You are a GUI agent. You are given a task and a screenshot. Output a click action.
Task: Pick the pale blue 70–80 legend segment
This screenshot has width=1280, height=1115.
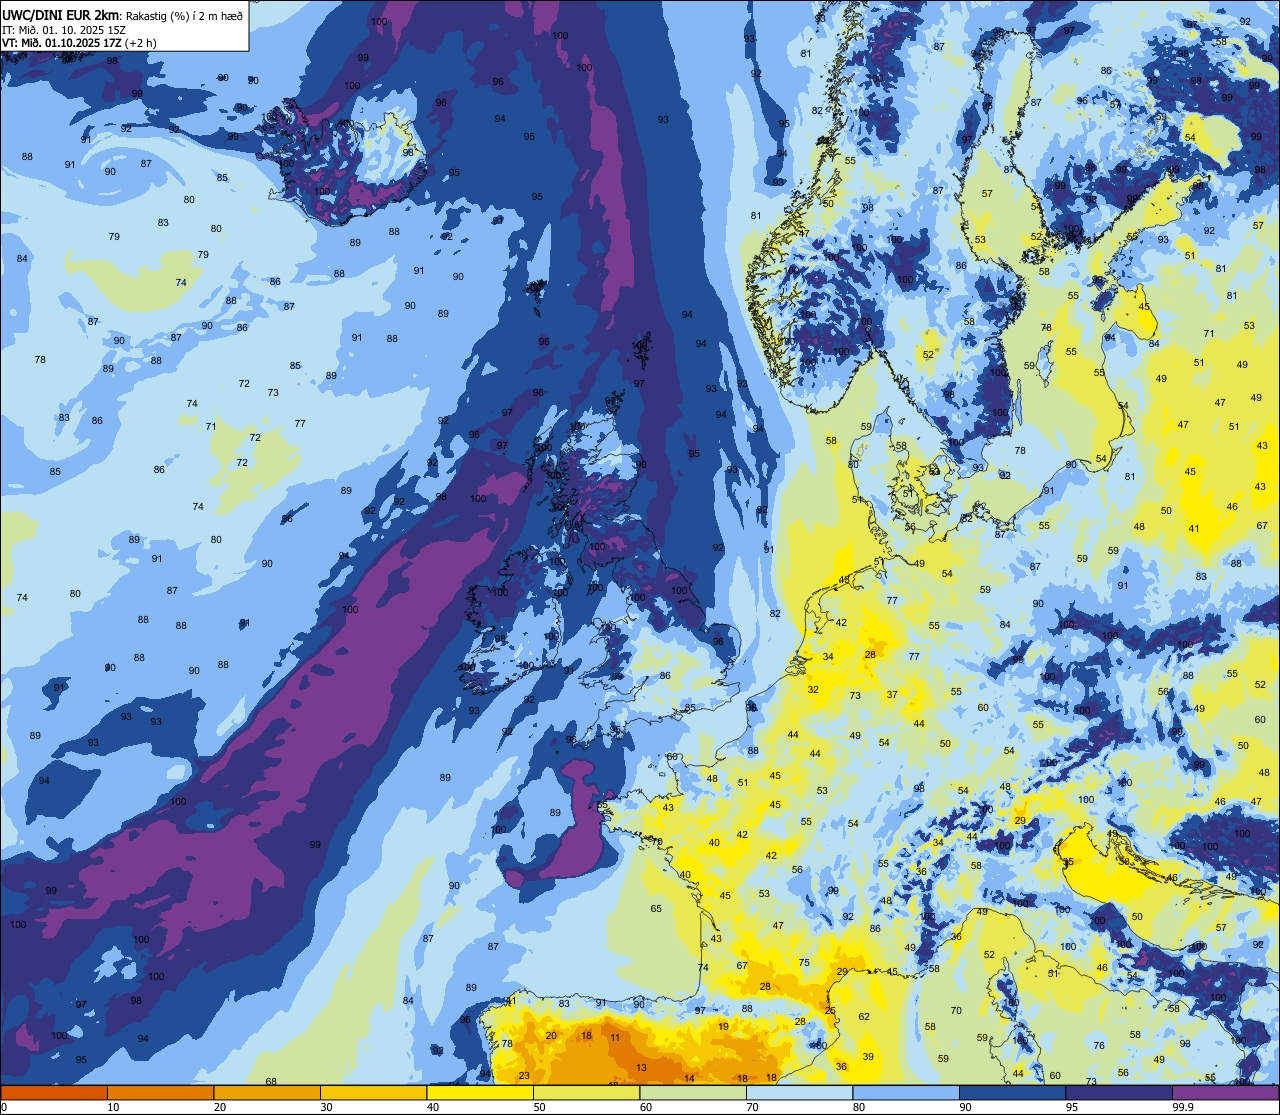[x=799, y=1092]
